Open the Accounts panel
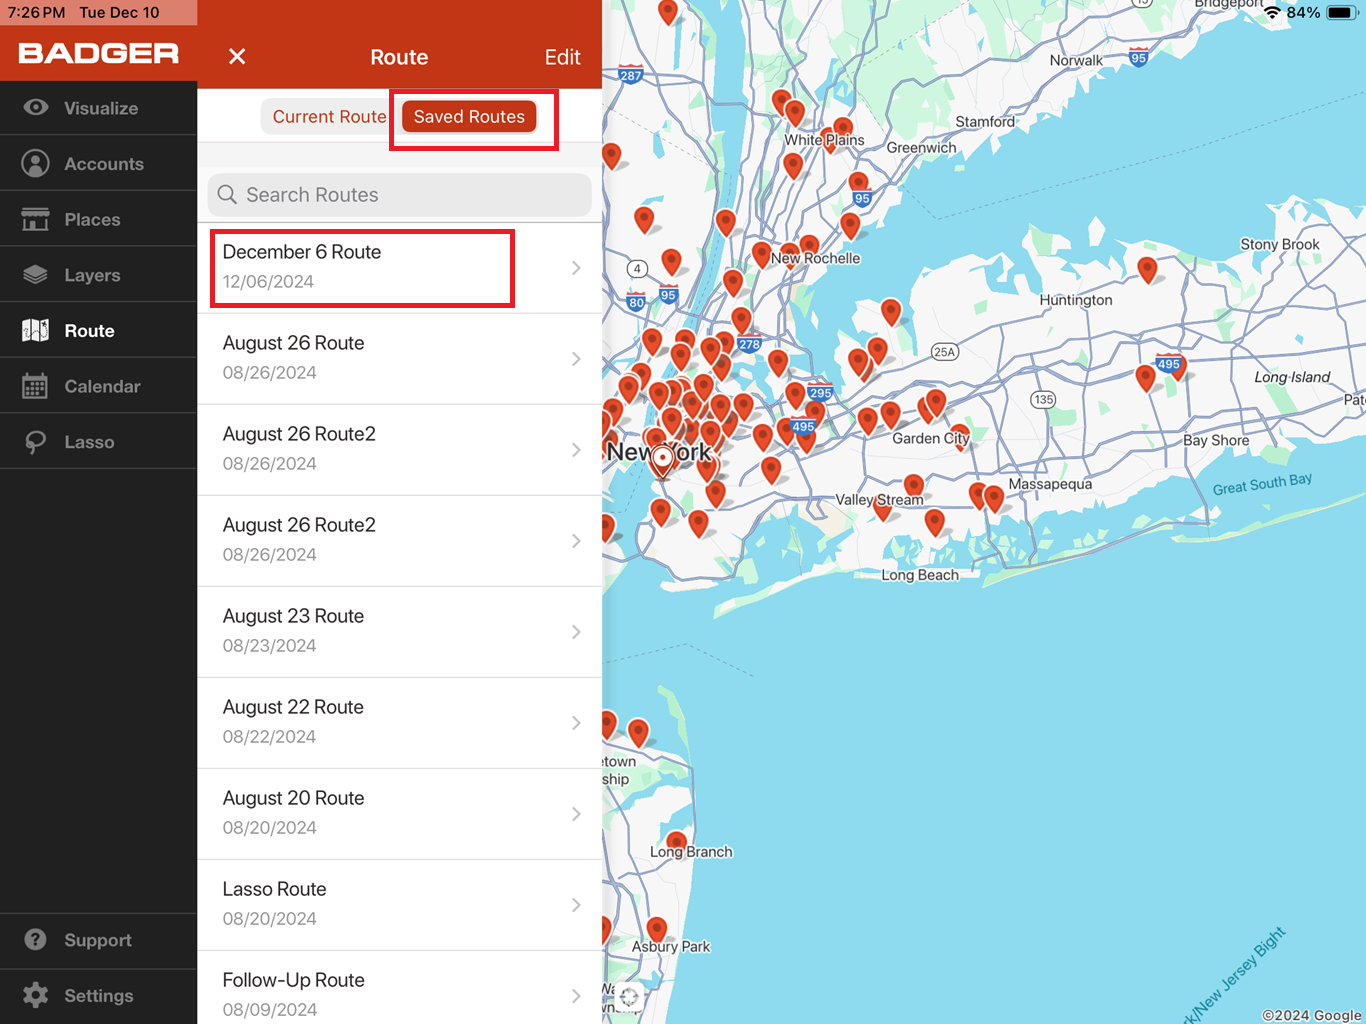This screenshot has width=1366, height=1024. [36, 163]
